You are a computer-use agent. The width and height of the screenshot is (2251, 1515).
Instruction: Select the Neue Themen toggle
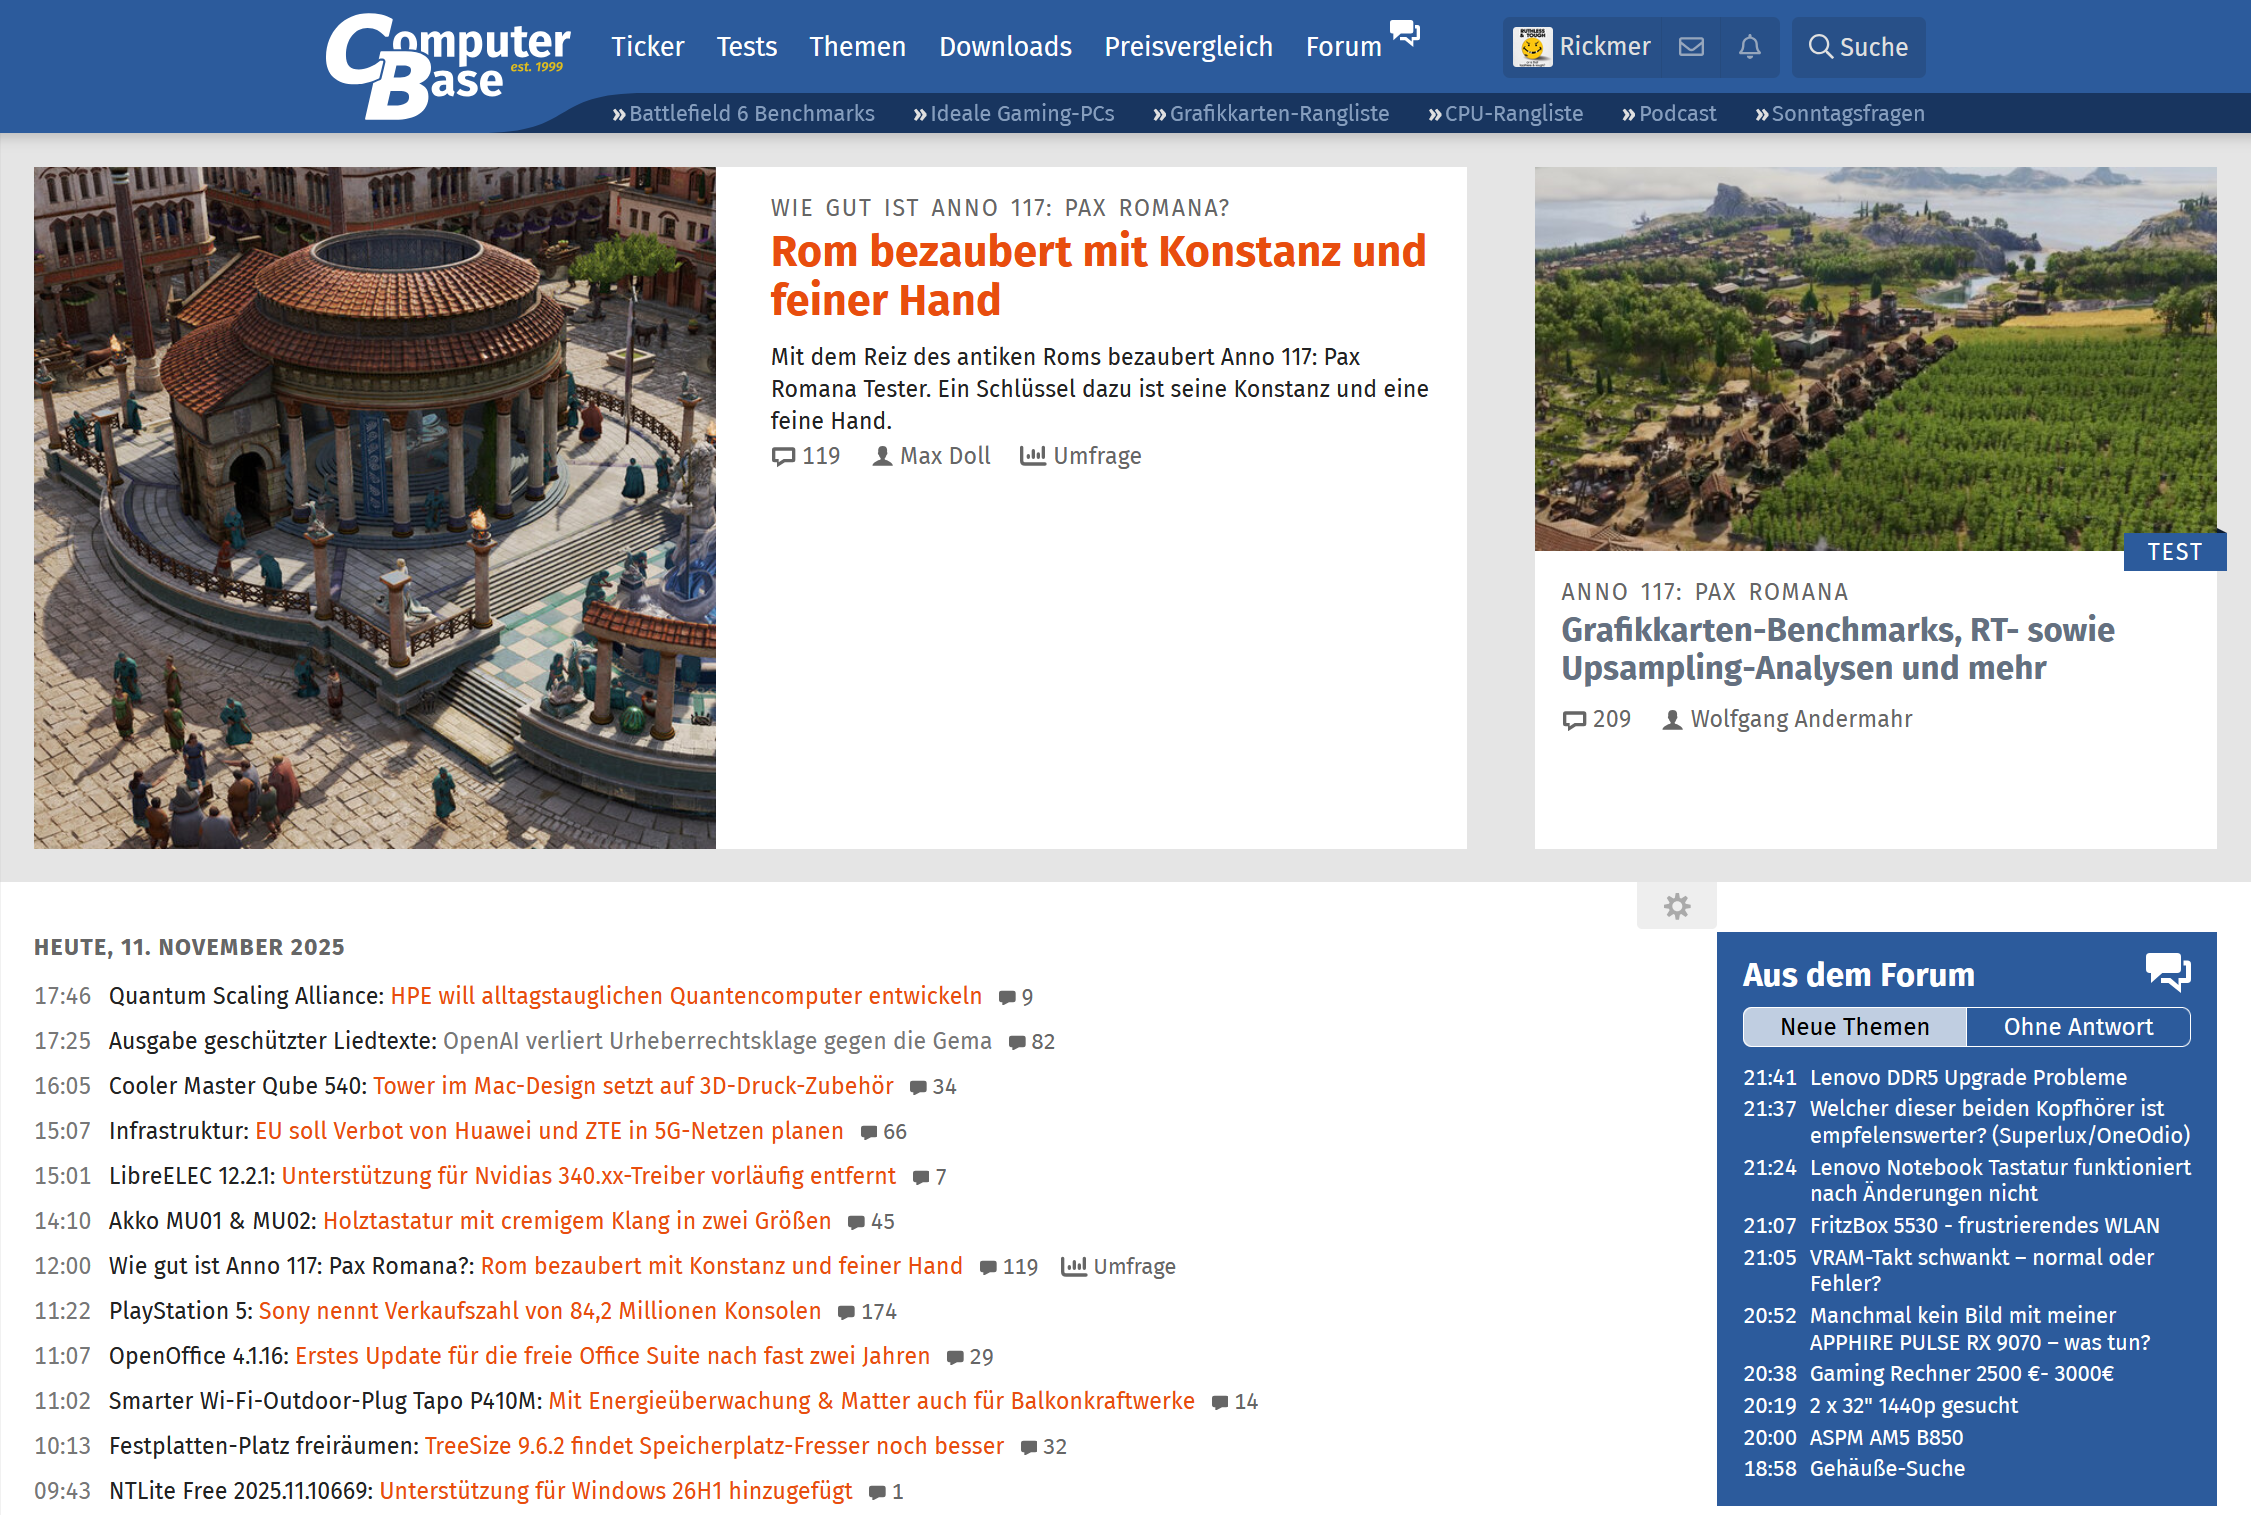coord(1854,1027)
